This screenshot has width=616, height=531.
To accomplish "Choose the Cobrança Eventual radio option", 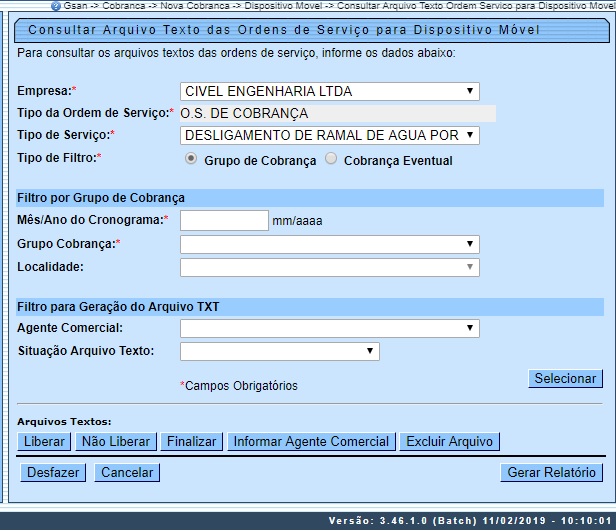I will pyautogui.click(x=331, y=160).
